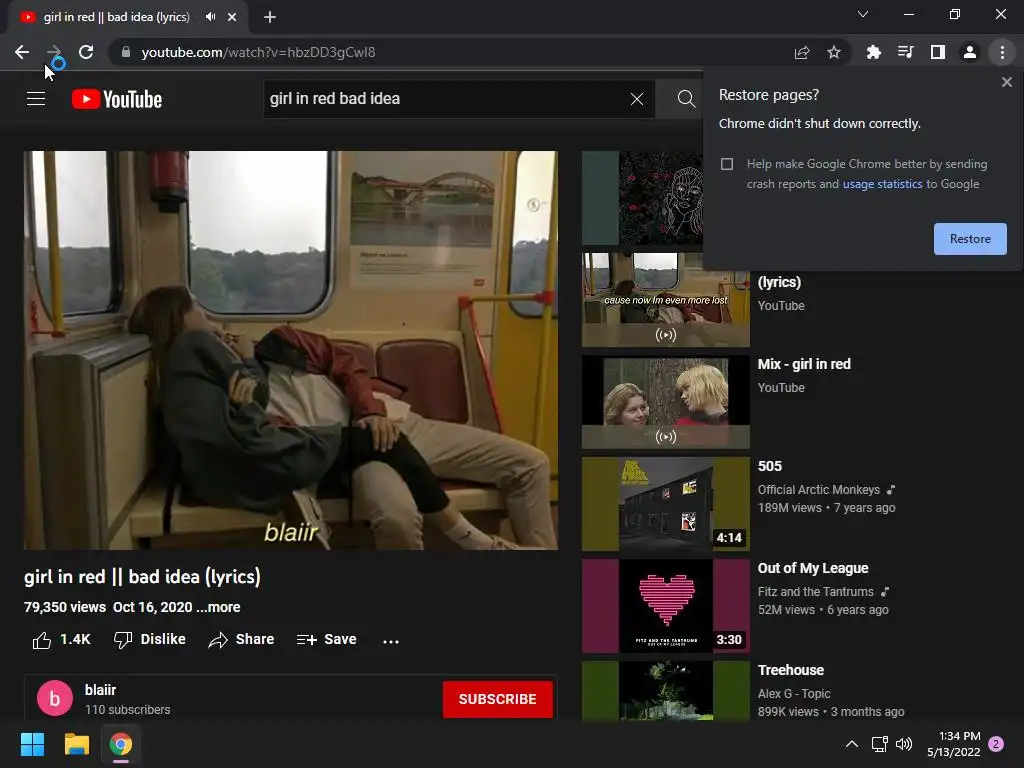Image resolution: width=1024 pixels, height=768 pixels.
Task: Expand description with ...more
Action: click(218, 607)
